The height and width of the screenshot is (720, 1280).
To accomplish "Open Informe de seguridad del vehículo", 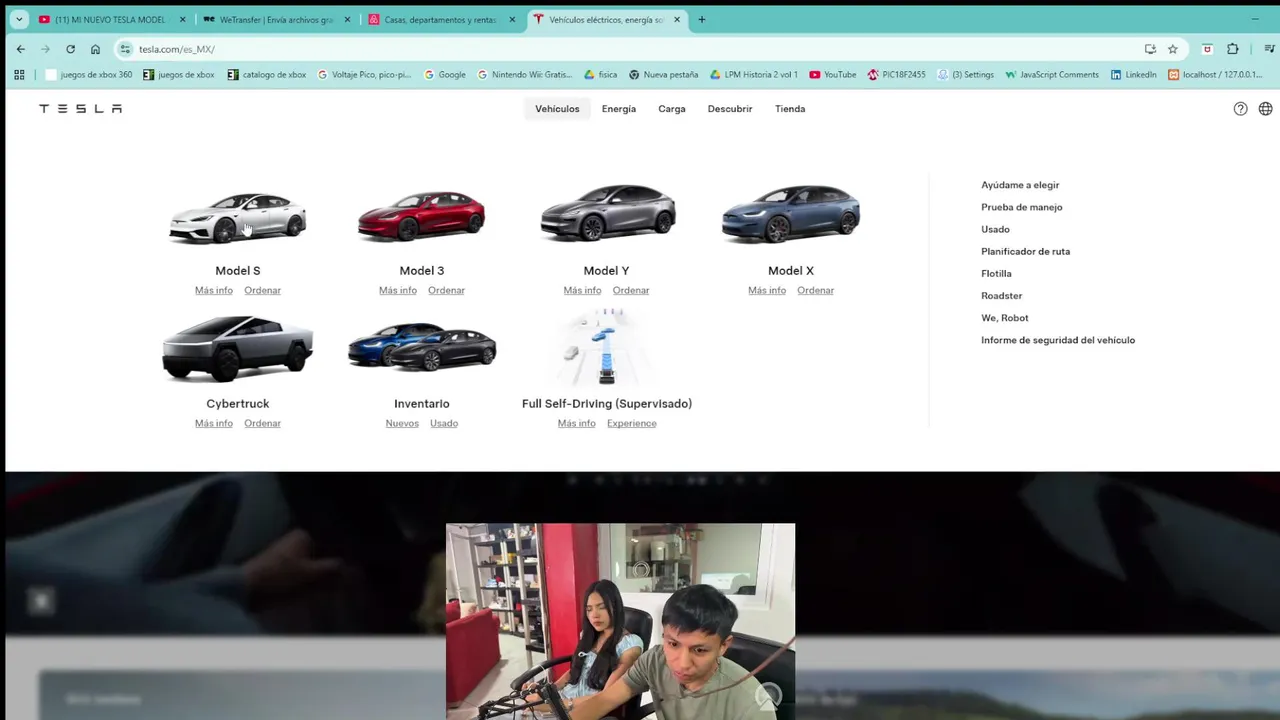I will coord(1058,340).
